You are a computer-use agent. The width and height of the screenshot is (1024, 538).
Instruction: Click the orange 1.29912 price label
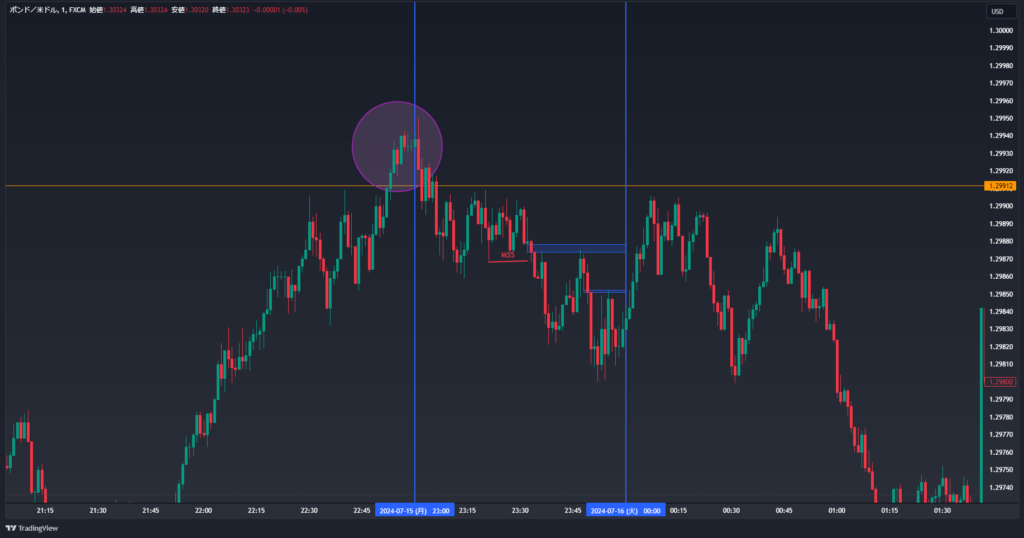(x=1000, y=186)
